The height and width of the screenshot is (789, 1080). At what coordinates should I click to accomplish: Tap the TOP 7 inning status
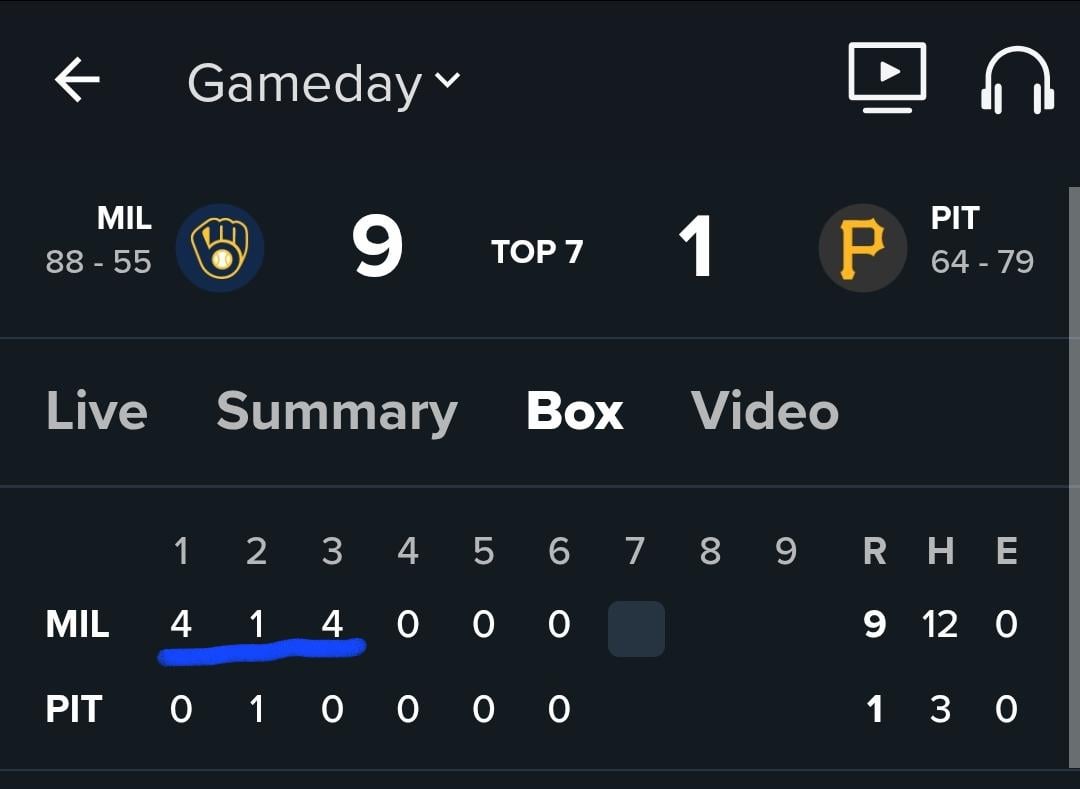click(537, 252)
